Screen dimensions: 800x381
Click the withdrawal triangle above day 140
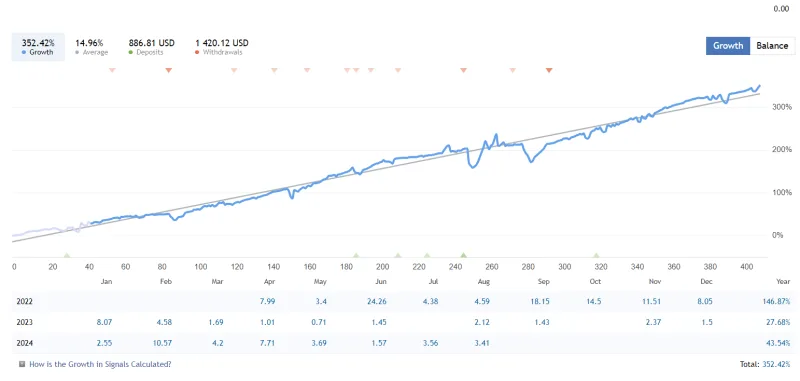[274, 70]
